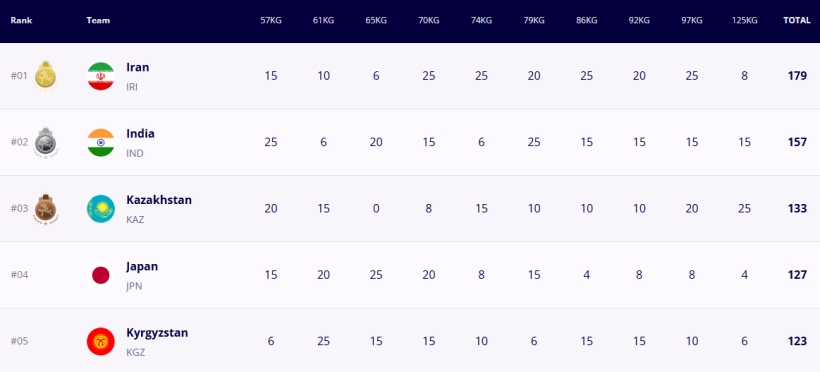The width and height of the screenshot is (820, 372).
Task: Open the Kazakhstan team name link
Action: (x=159, y=200)
